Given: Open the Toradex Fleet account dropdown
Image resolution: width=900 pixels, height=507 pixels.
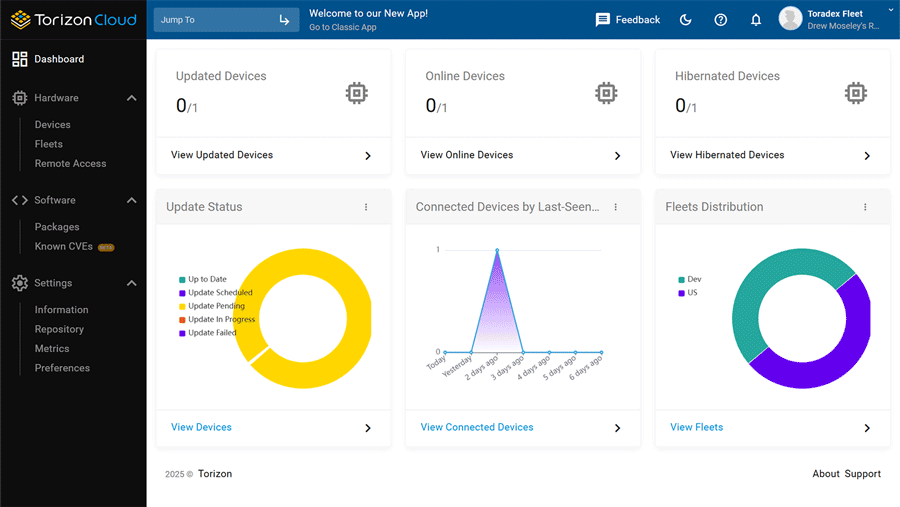Looking at the screenshot, I should [x=889, y=11].
